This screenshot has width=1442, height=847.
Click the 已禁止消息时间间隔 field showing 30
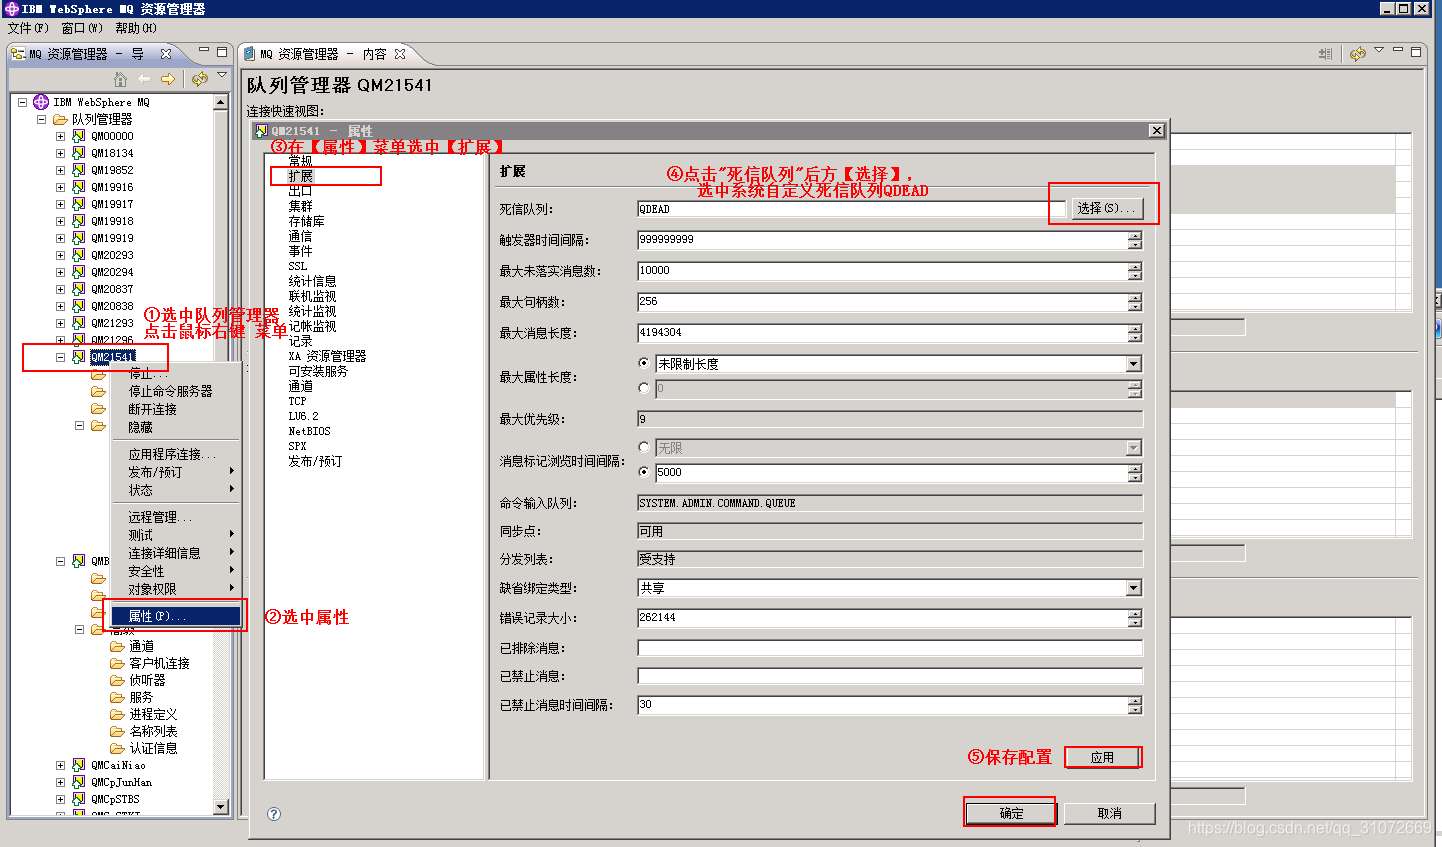tap(882, 705)
